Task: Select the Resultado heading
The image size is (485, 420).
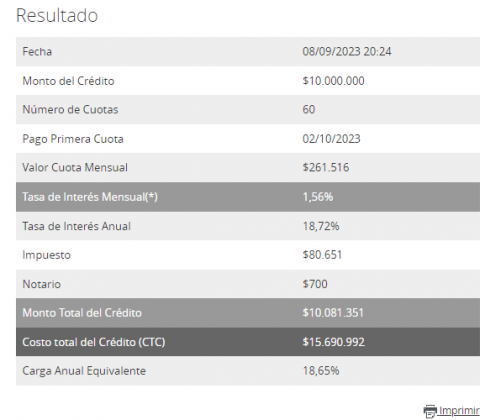Action: (x=57, y=15)
